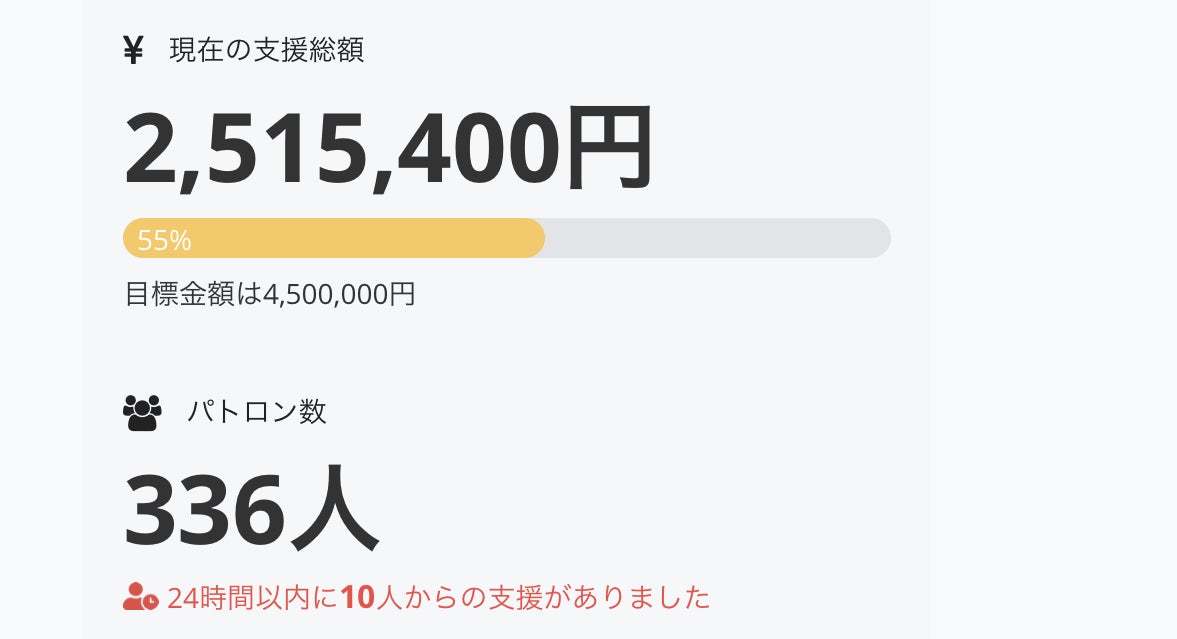Screen dimensions: 1177x639
Task: Click the 人からの支援がありました phrase
Action: coord(541,598)
